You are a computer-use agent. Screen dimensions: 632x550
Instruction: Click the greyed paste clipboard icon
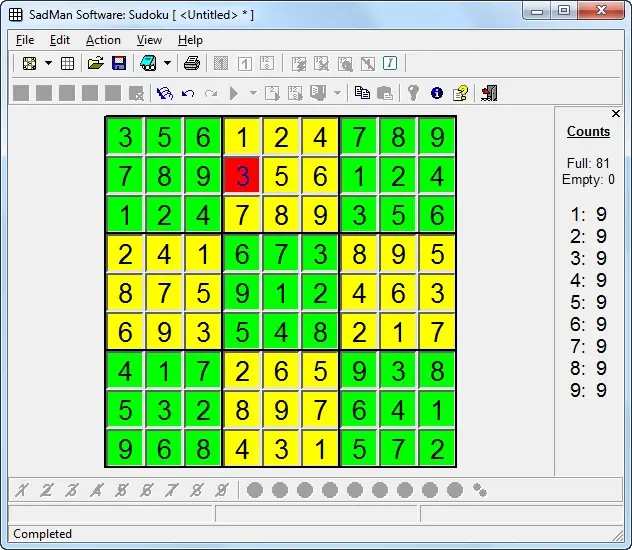[385, 93]
